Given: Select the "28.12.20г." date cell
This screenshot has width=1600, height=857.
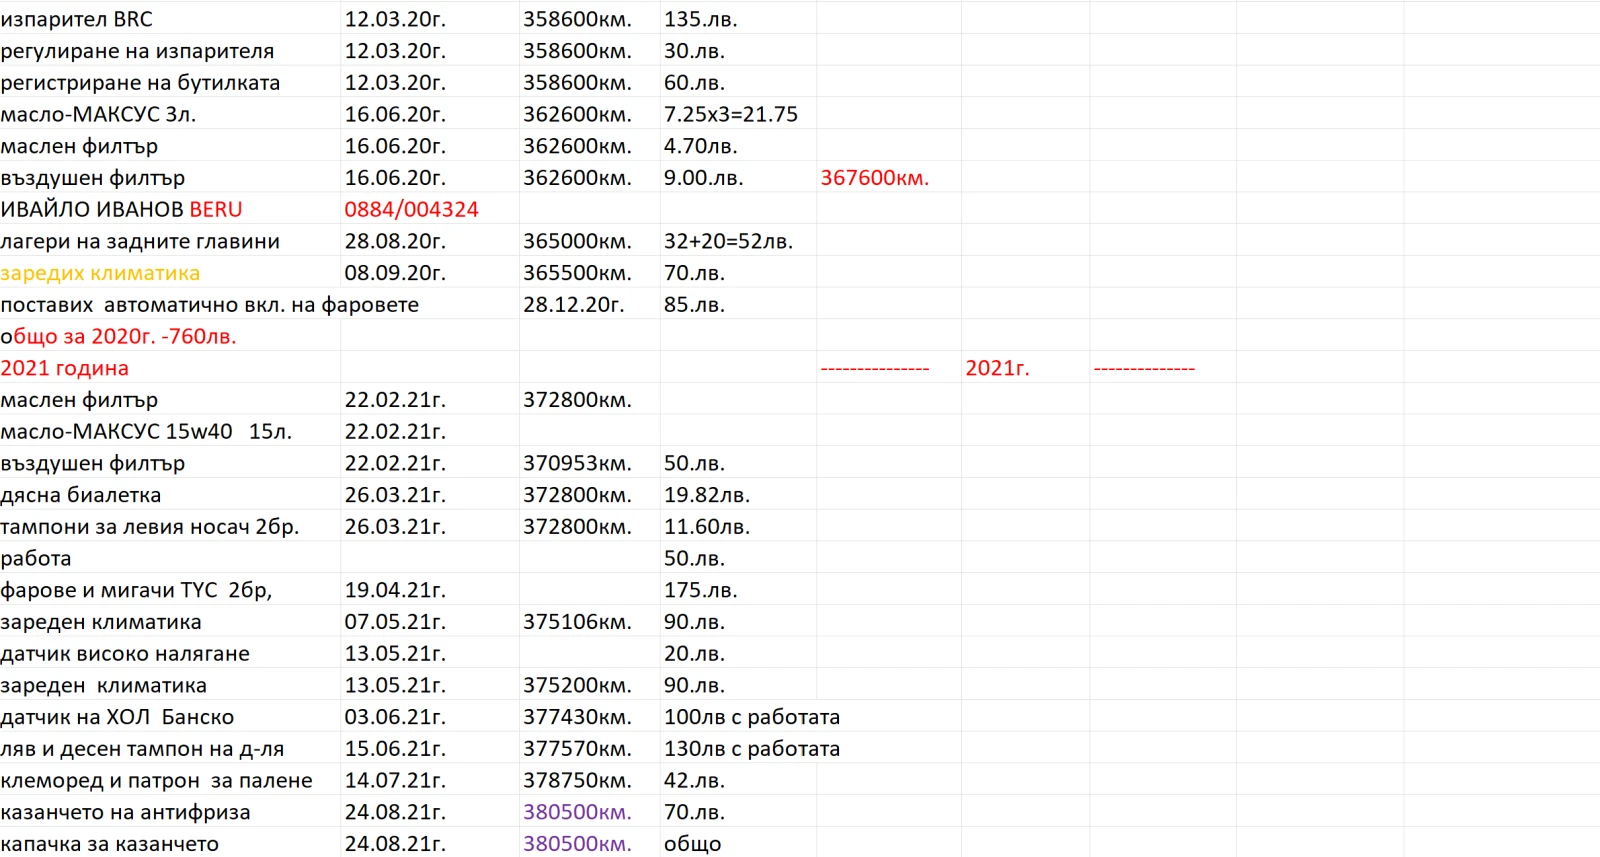Looking at the screenshot, I should pos(573,305).
